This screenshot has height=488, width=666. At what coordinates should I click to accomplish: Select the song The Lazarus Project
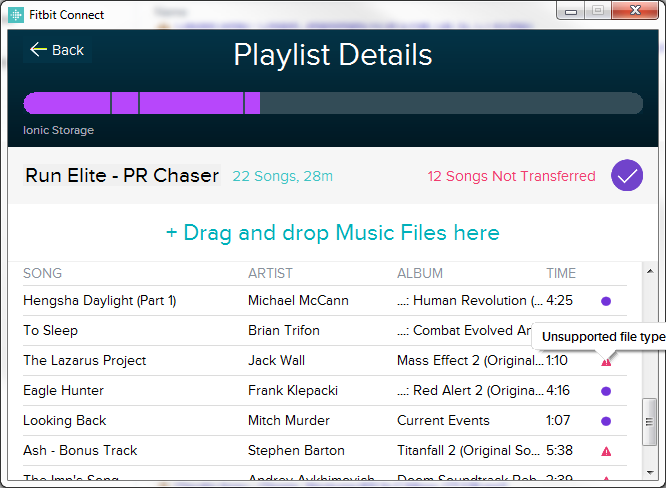tap(85, 361)
